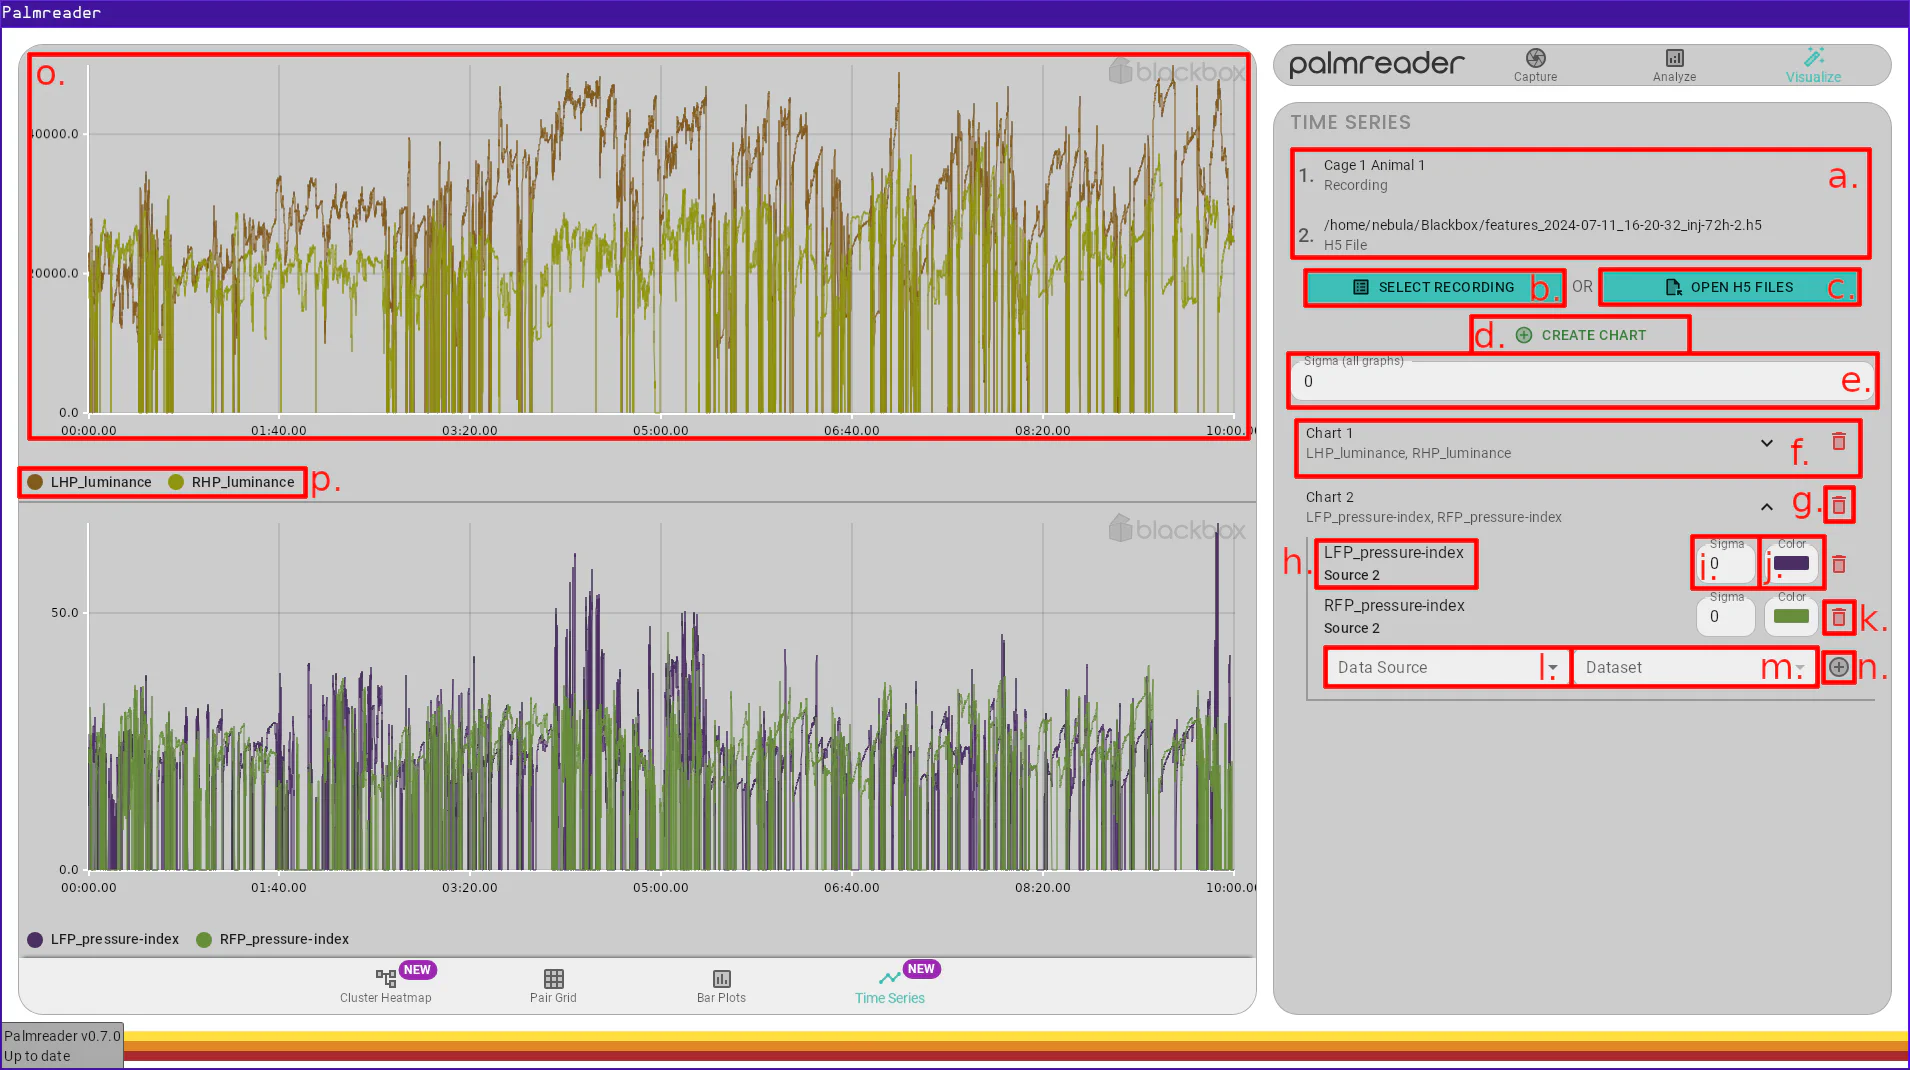Select the Visualize view
Screen dimensions: 1910x1070
pyautogui.click(x=1813, y=64)
